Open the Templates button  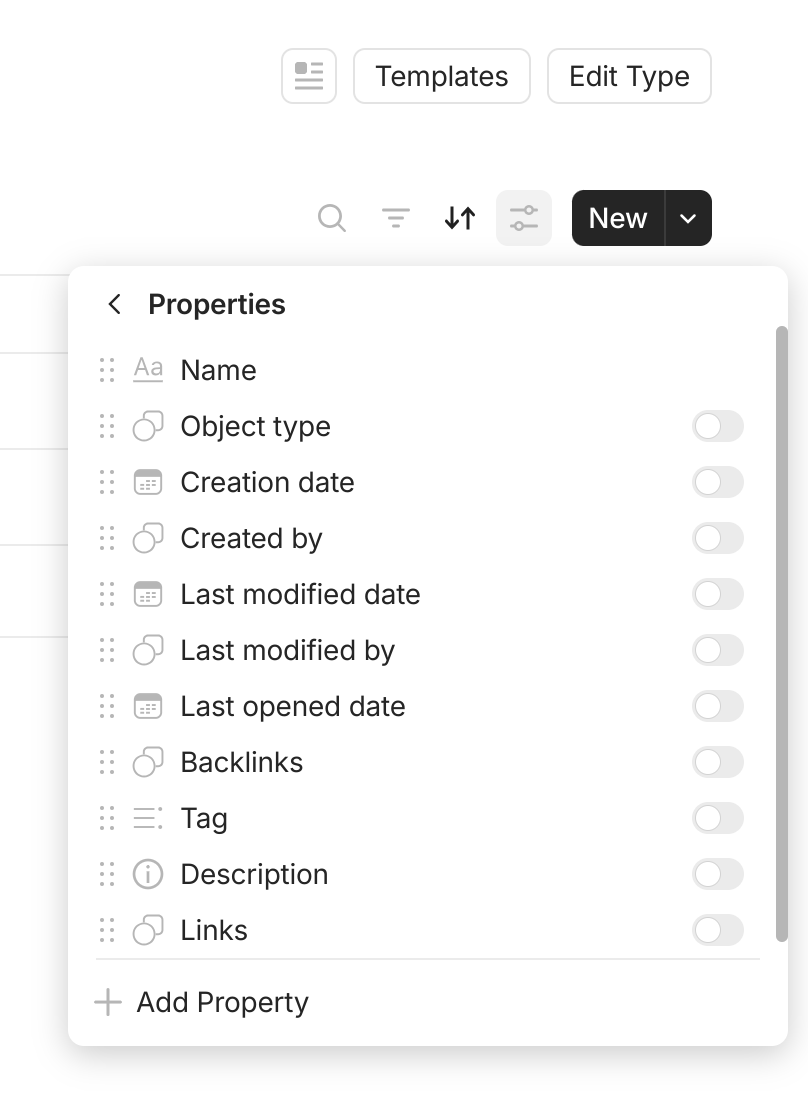click(x=442, y=76)
